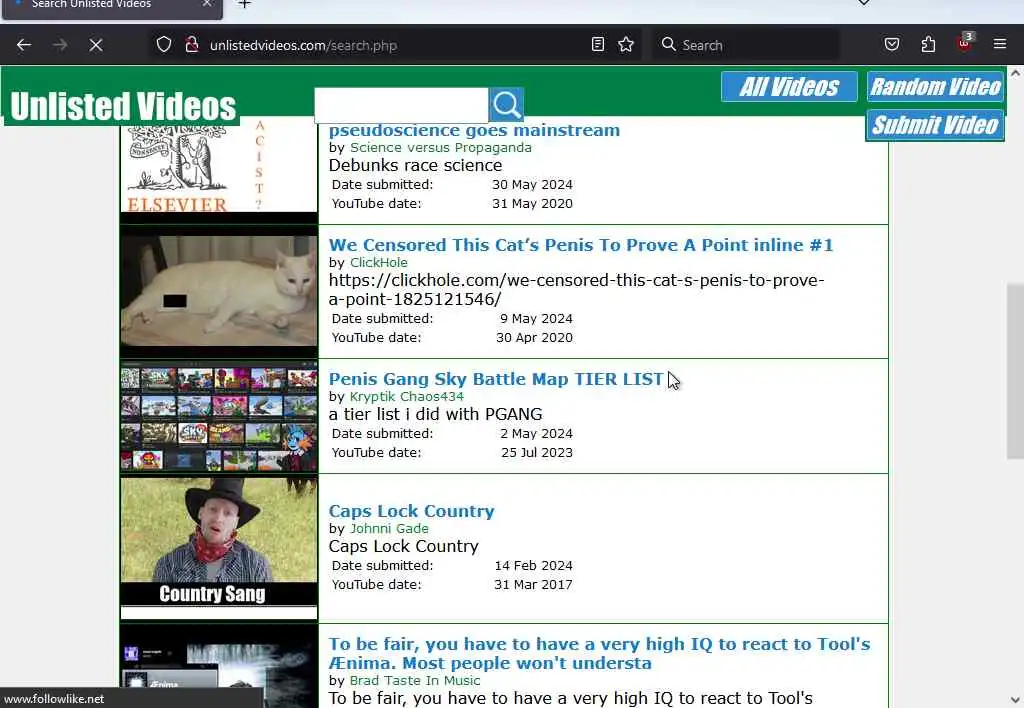Click the white cat thumbnail
The image size is (1024, 708).
tap(219, 291)
